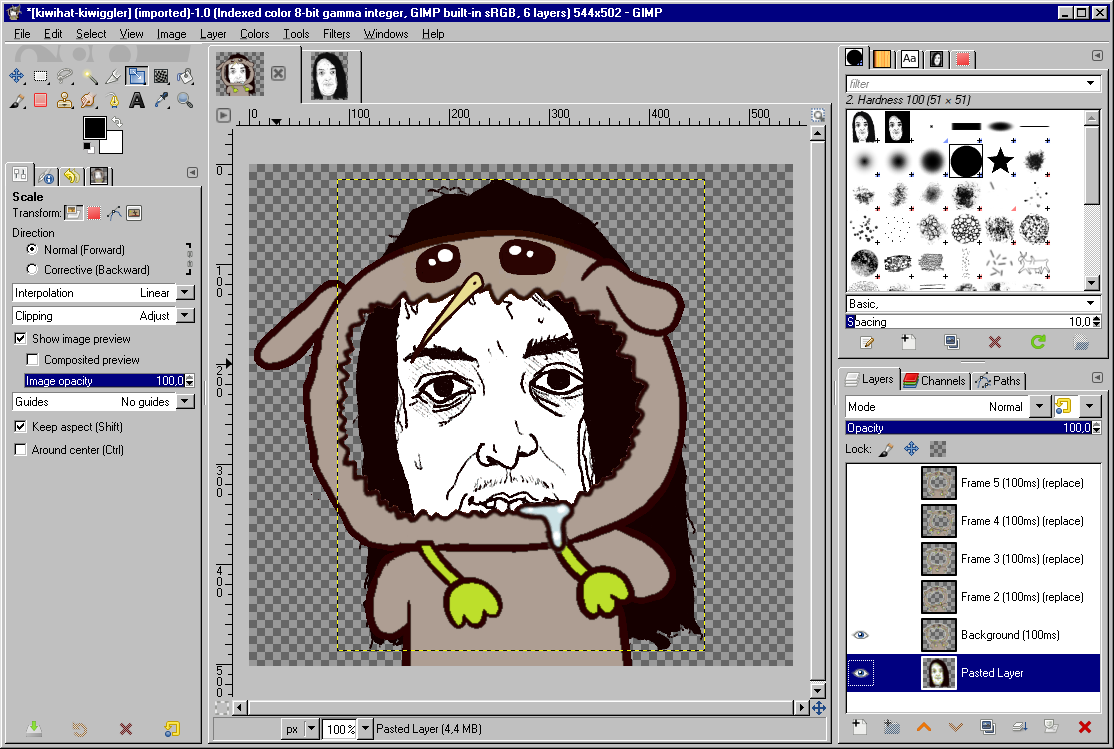Switch to the second image tab thumbnail

tap(330, 75)
